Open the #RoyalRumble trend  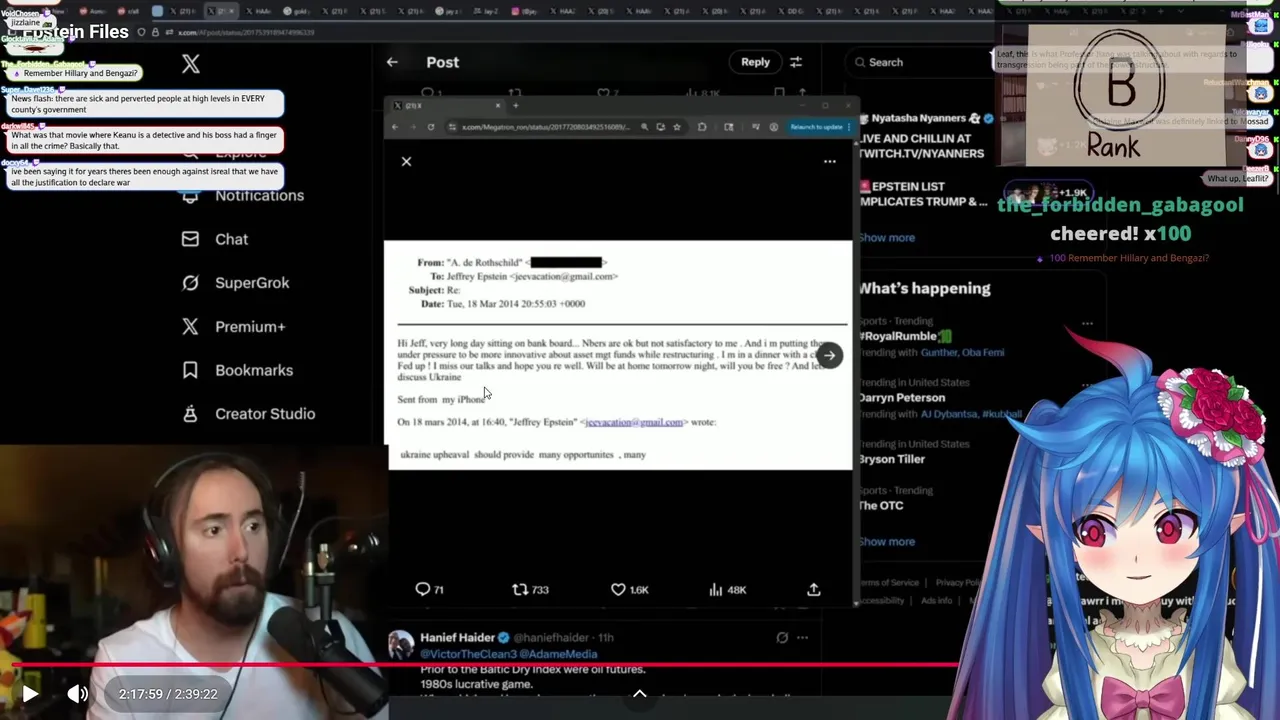905,336
